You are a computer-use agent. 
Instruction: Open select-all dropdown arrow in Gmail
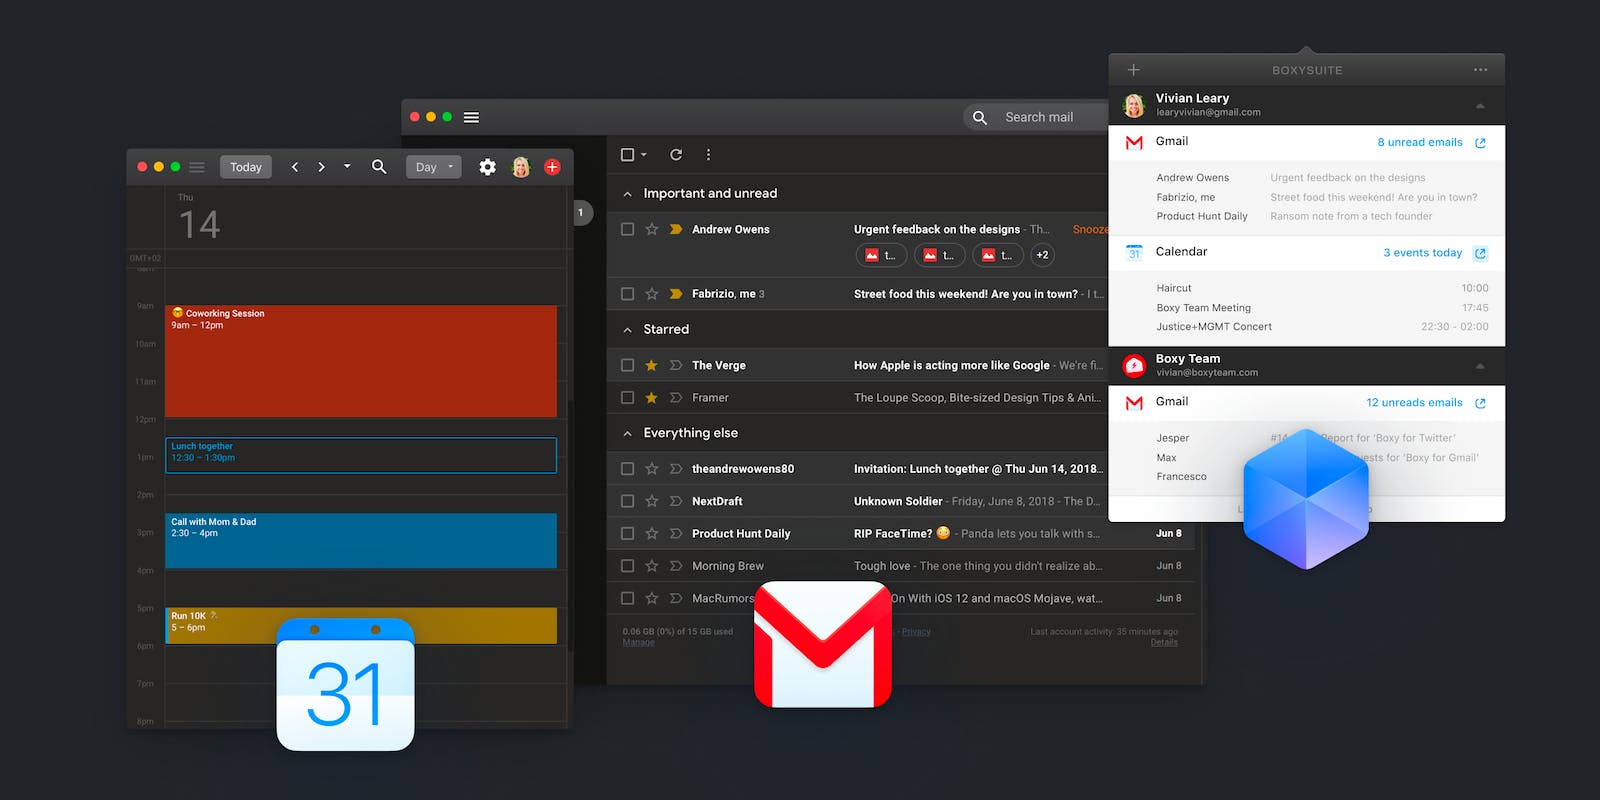click(x=643, y=155)
